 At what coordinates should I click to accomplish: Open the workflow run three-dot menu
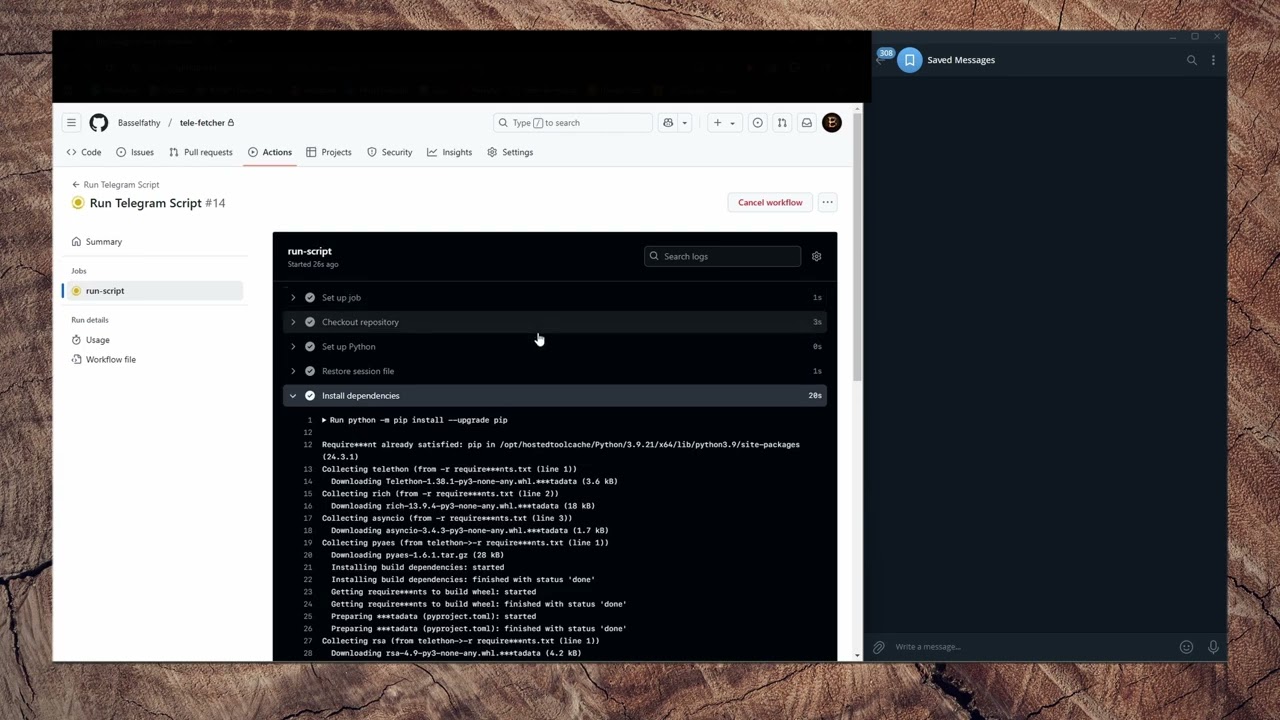pyautogui.click(x=827, y=202)
